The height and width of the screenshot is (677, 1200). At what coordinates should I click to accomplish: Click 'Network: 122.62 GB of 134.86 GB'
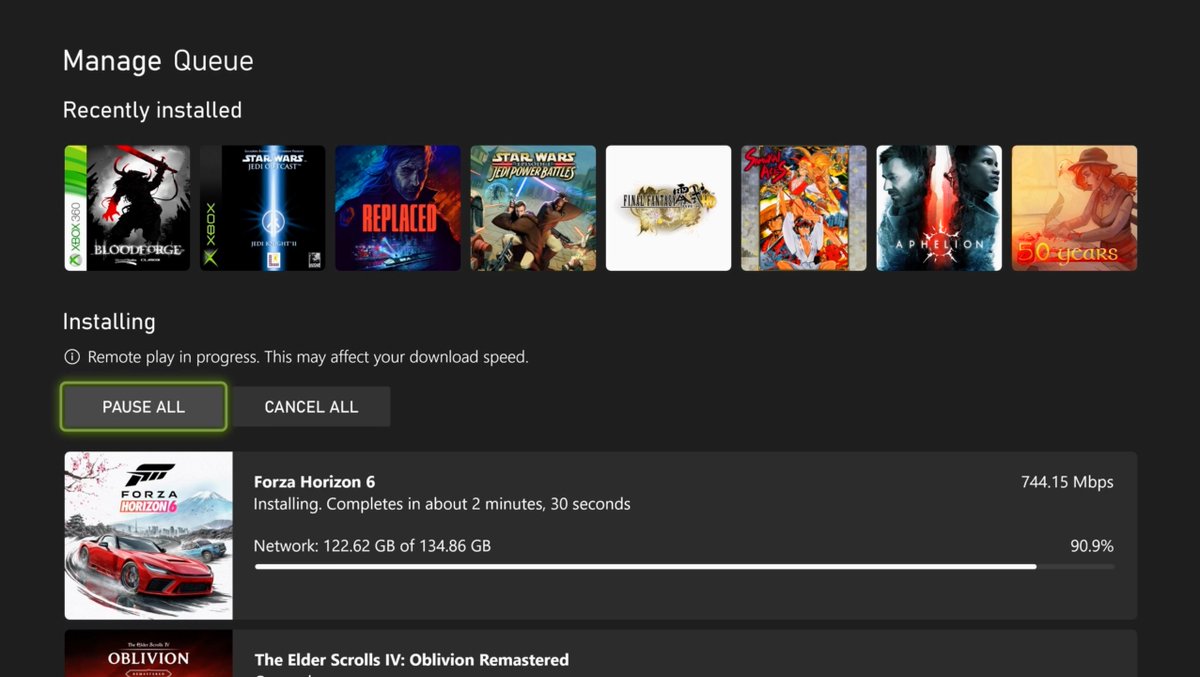tap(372, 546)
